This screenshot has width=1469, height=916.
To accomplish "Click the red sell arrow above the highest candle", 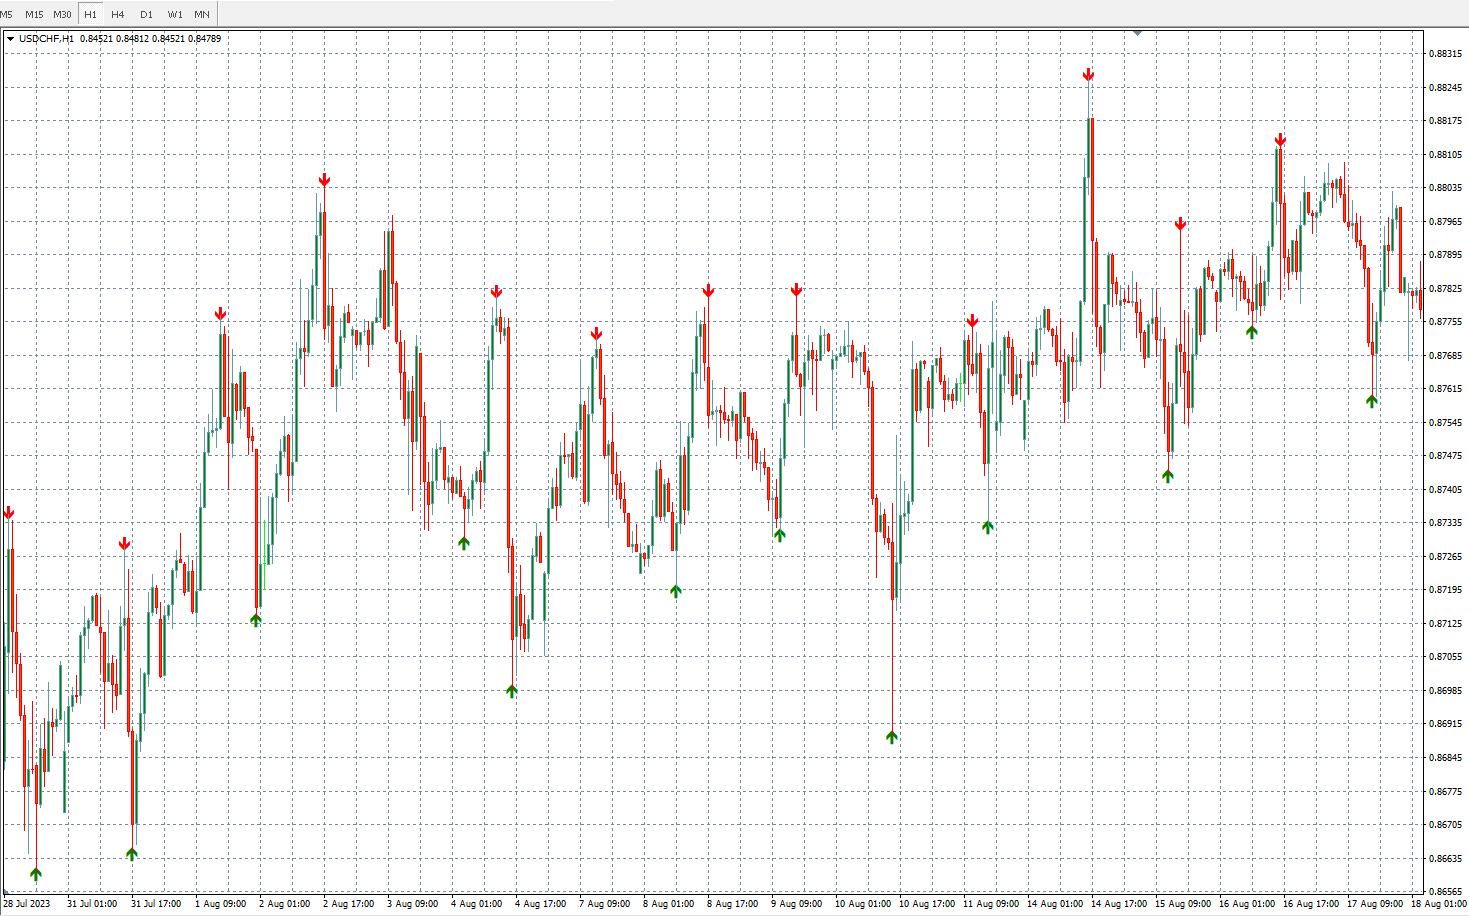I will click(x=1088, y=75).
